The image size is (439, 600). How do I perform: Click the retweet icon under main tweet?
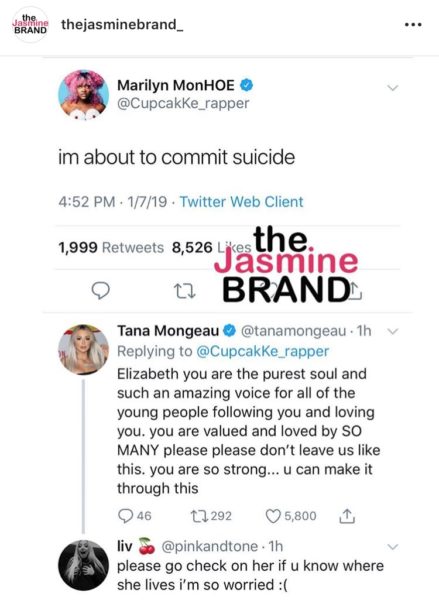click(x=185, y=291)
